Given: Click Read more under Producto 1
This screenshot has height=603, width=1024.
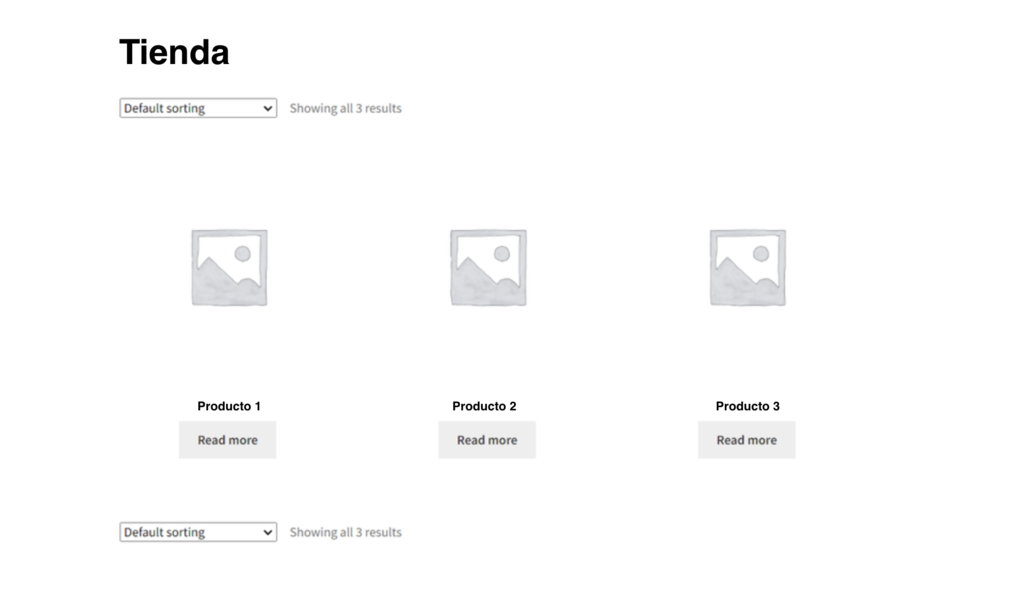Looking at the screenshot, I should (227, 440).
